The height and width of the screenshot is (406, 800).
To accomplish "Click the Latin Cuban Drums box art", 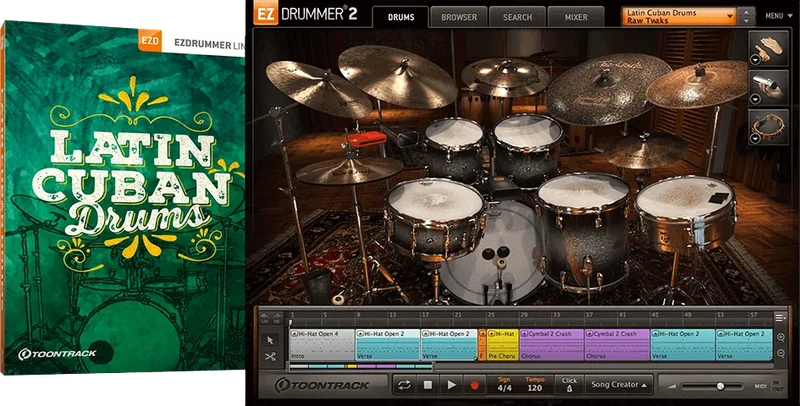I will point(122,198).
